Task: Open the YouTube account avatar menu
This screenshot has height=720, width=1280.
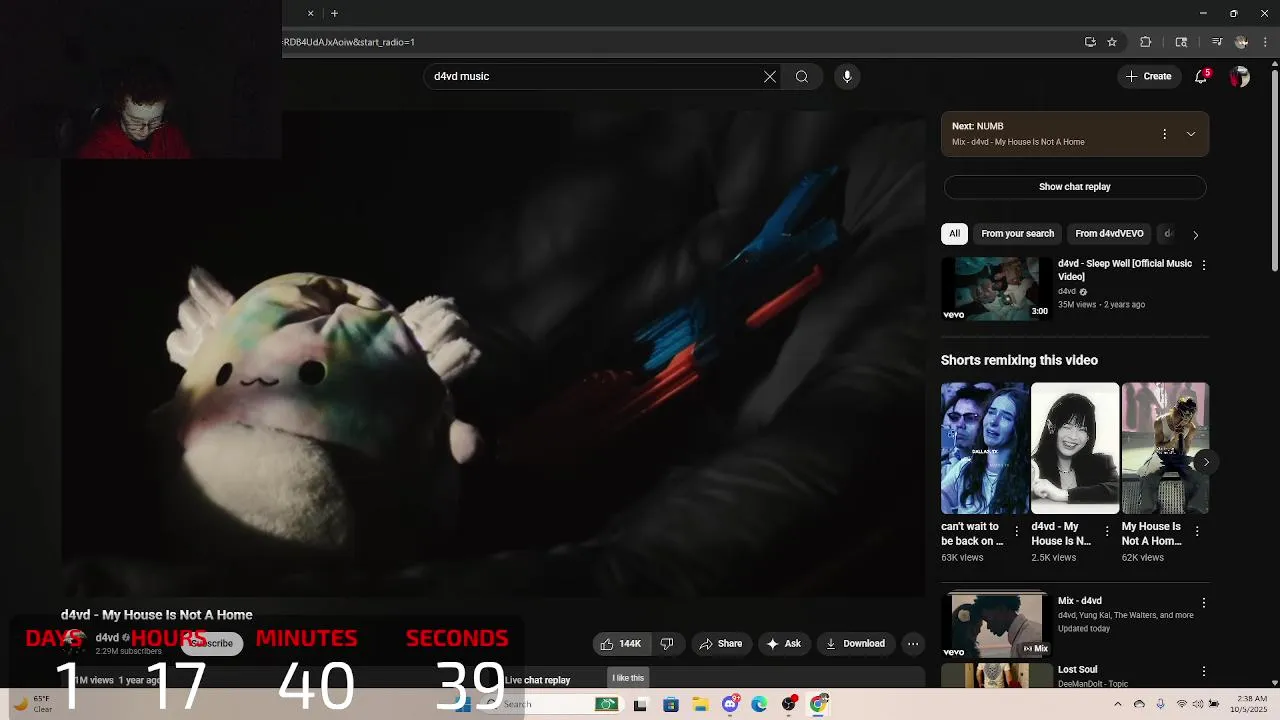Action: [x=1240, y=76]
